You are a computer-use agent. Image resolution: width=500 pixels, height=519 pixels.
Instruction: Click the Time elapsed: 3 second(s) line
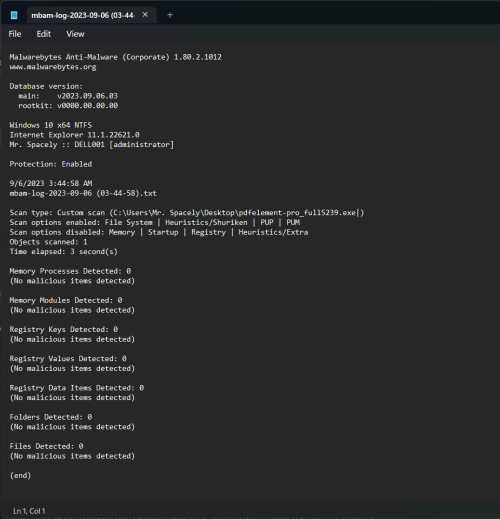[x=63, y=252]
